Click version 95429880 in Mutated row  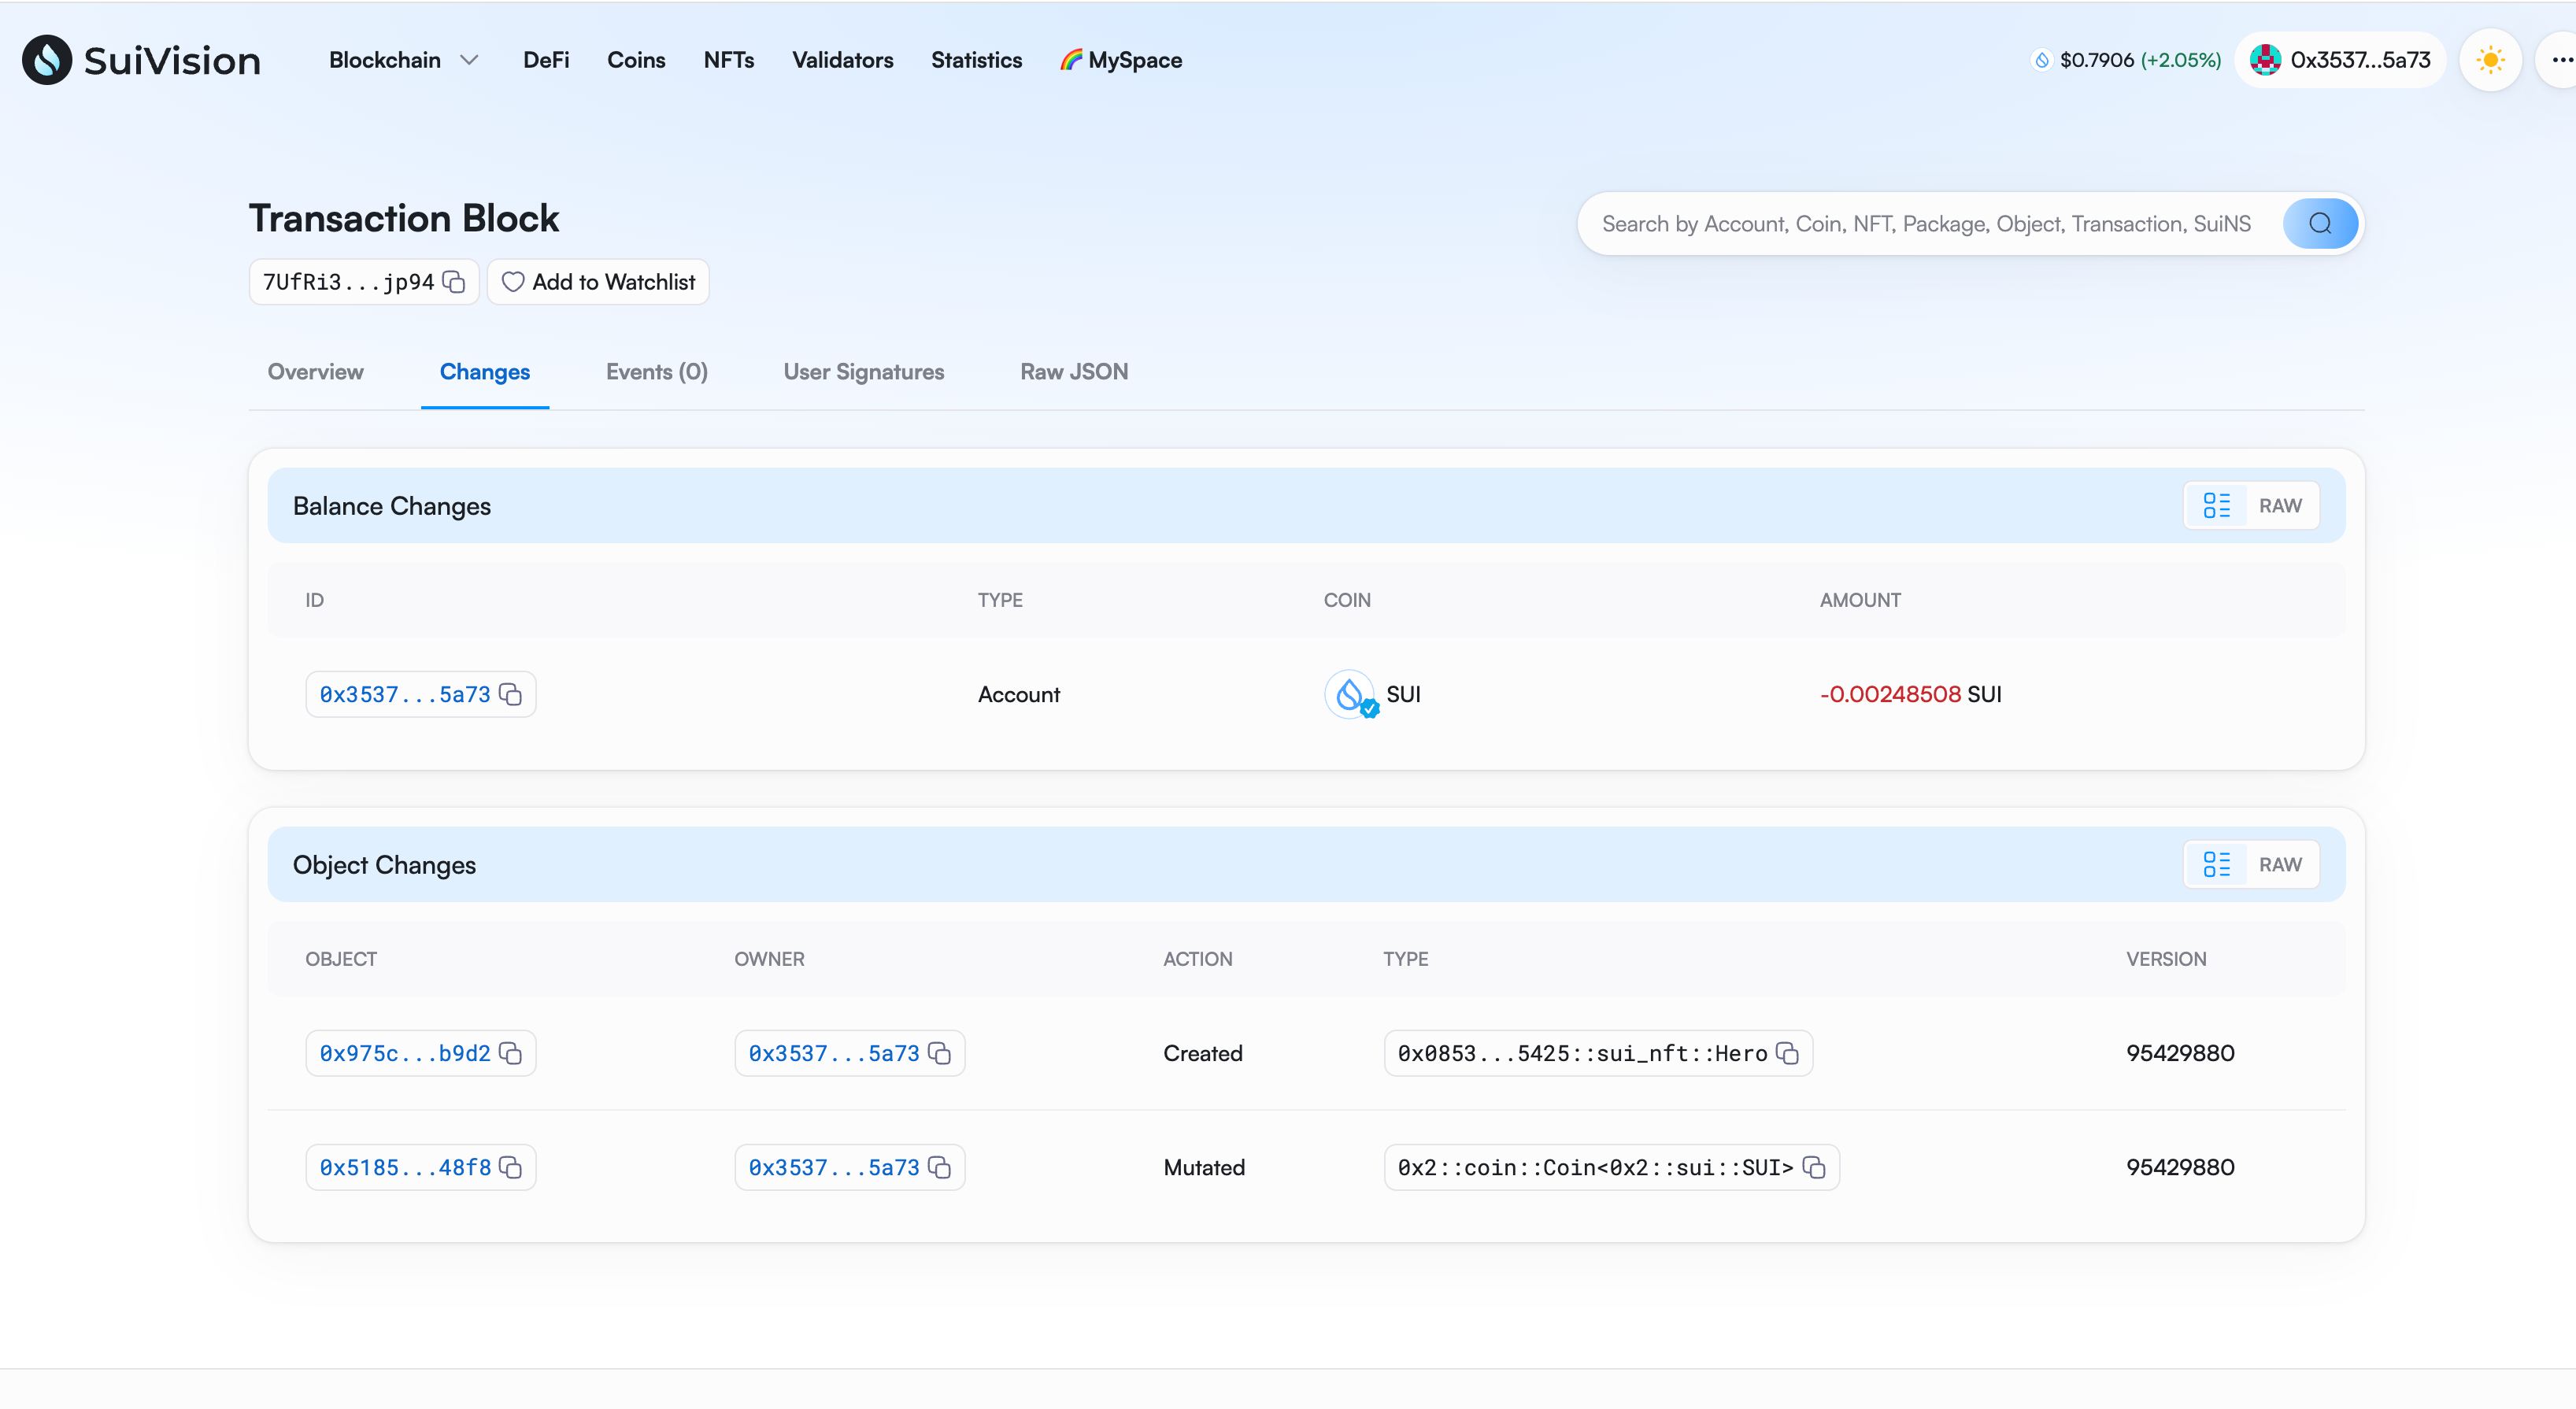[2180, 1167]
